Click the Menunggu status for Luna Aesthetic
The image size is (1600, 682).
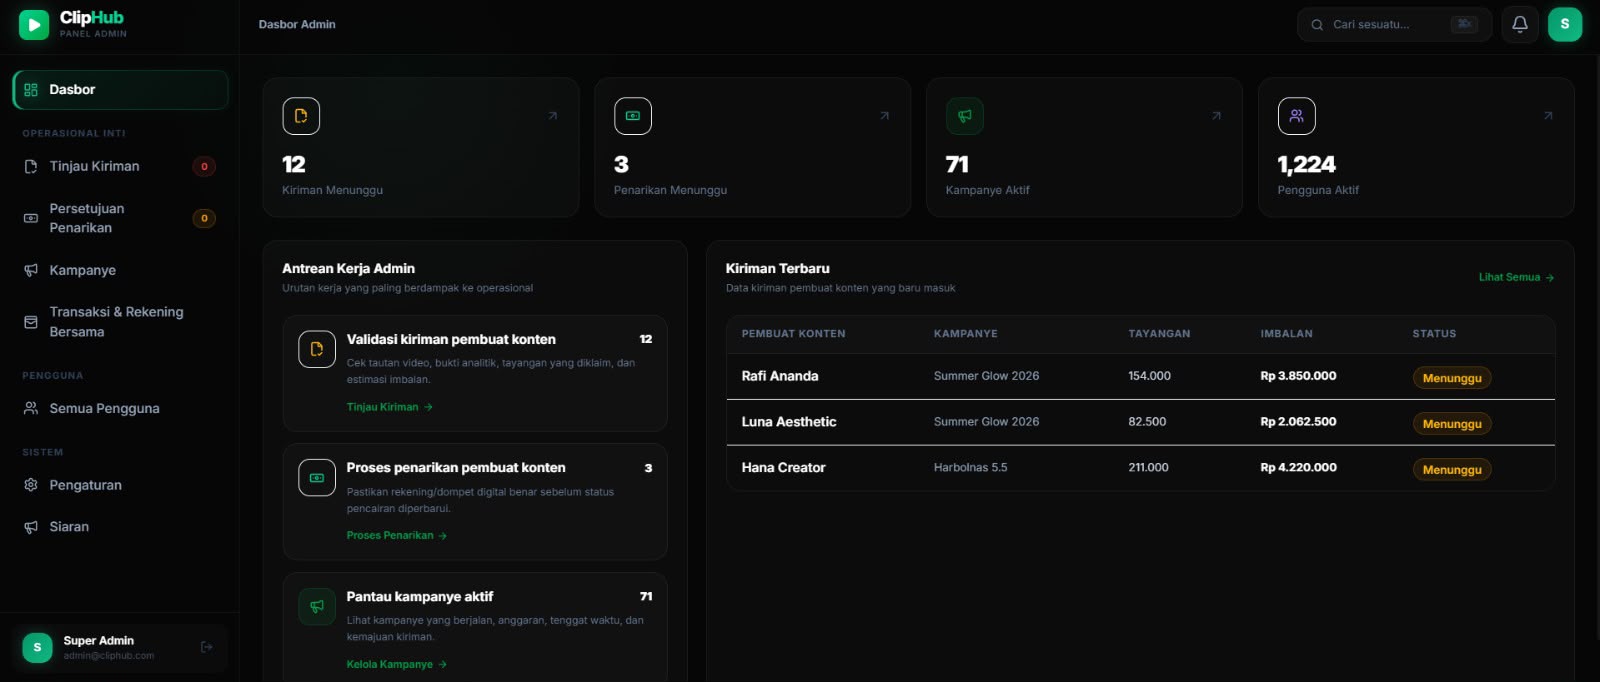(x=1452, y=424)
